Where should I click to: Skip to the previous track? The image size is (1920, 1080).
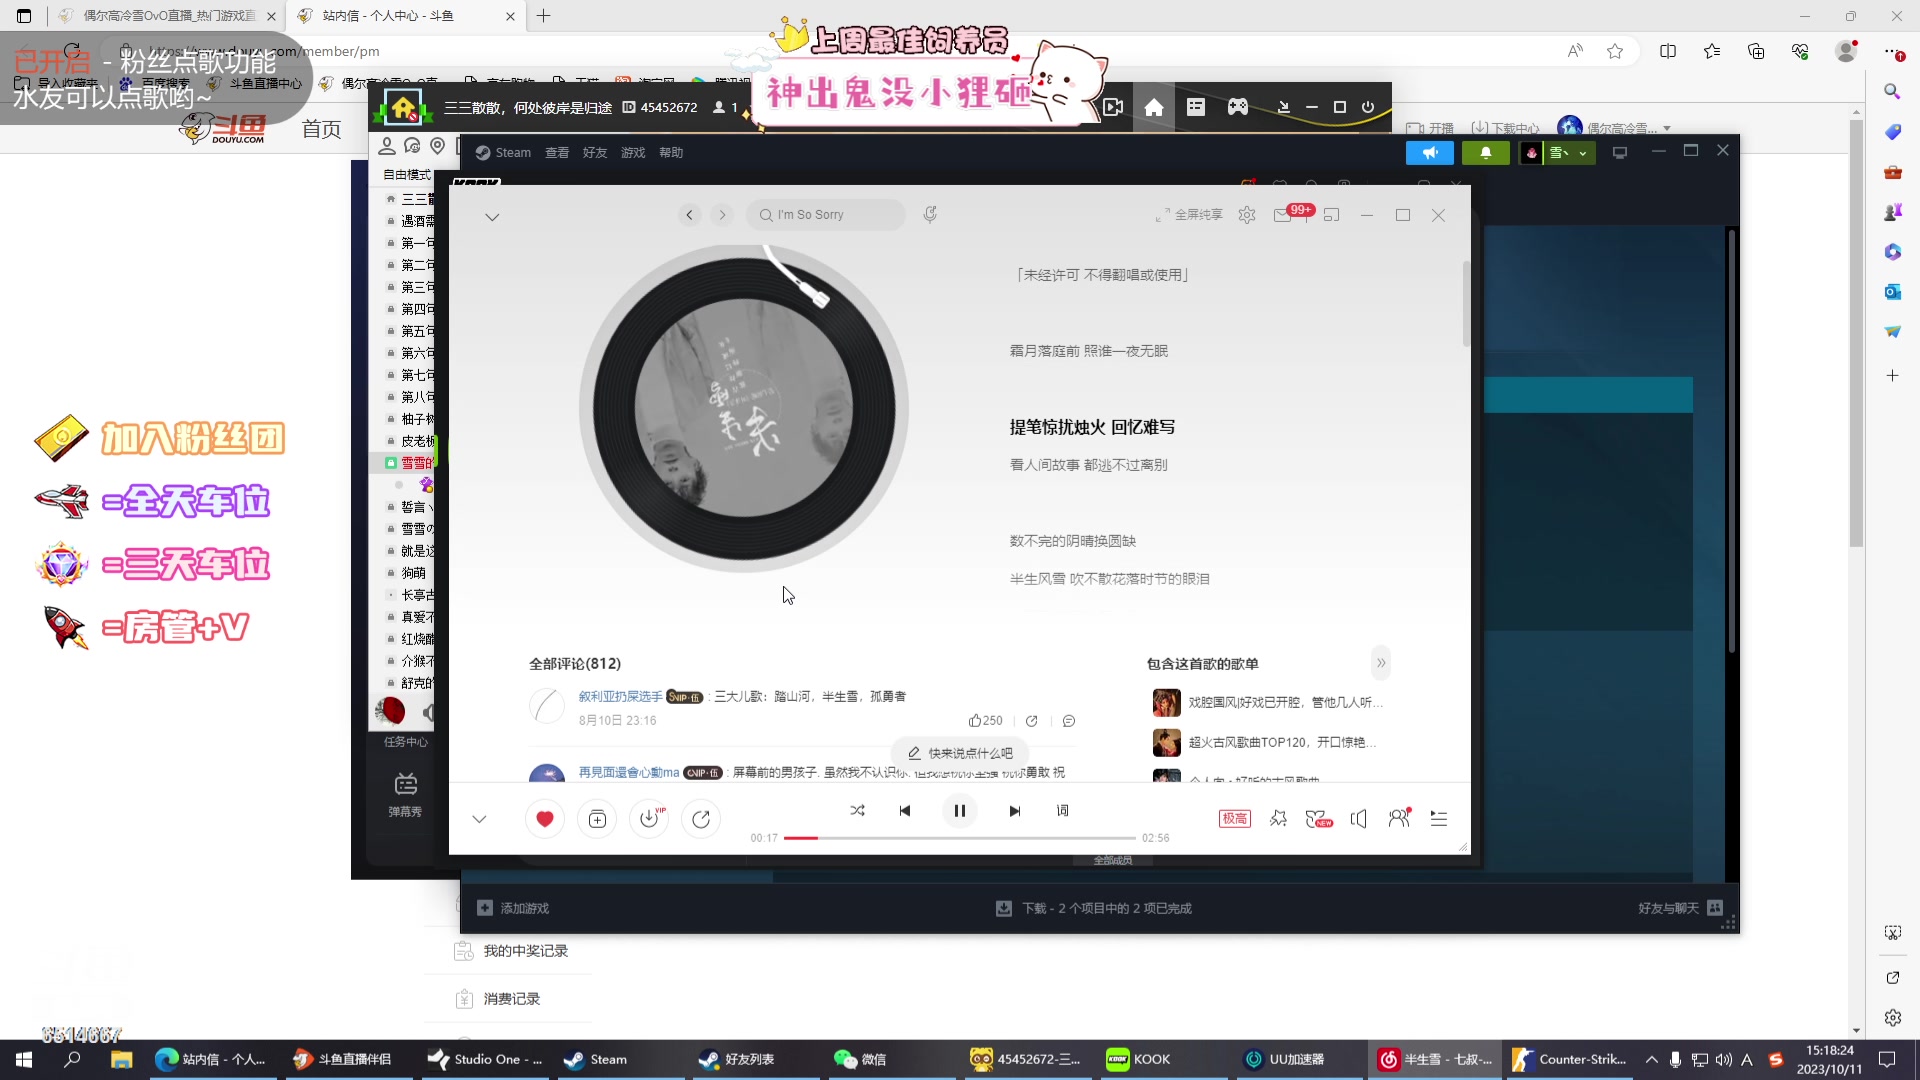(x=905, y=810)
